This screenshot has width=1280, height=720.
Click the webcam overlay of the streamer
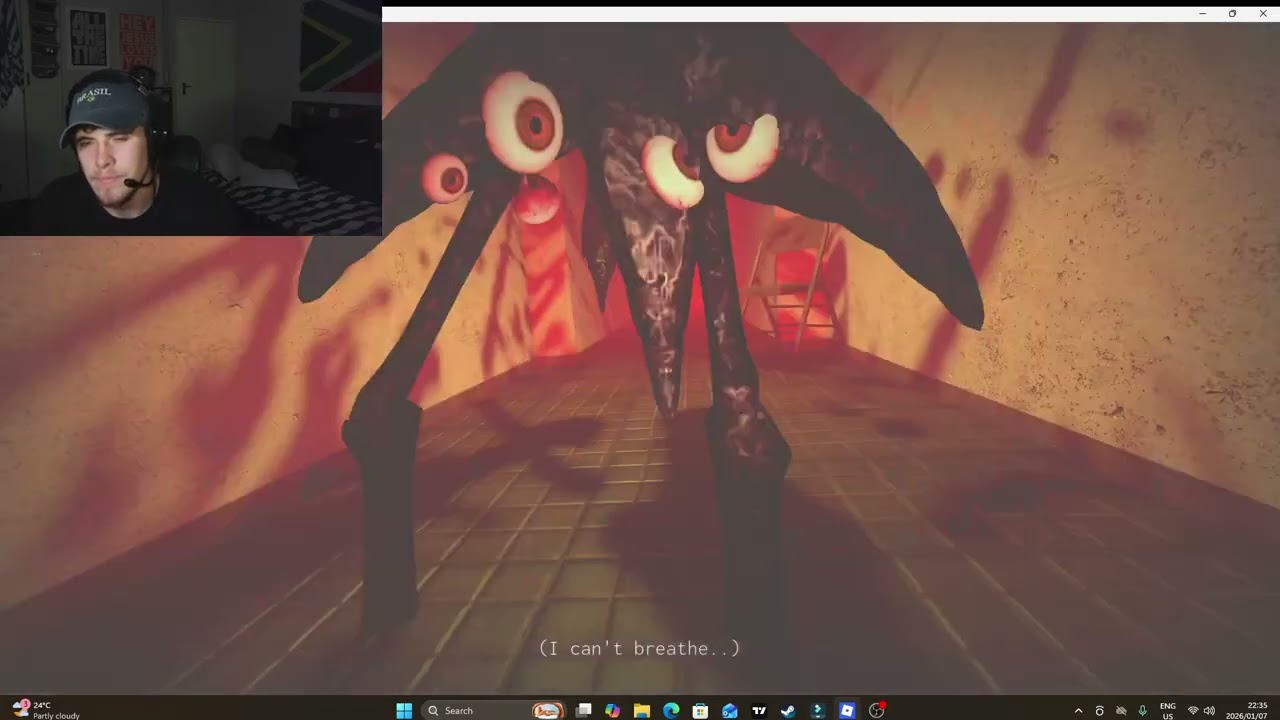pos(190,118)
